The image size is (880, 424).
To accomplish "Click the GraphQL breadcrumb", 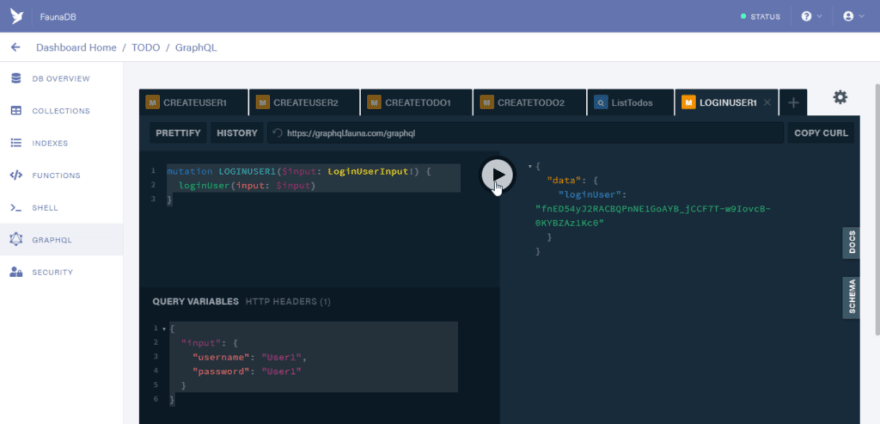I will pos(196,48).
